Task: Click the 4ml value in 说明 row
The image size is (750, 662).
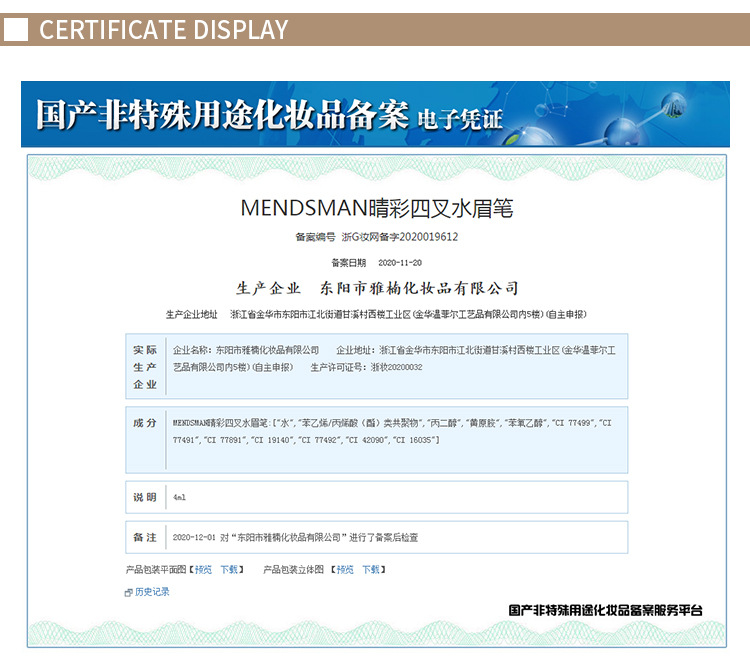Action: point(179,497)
